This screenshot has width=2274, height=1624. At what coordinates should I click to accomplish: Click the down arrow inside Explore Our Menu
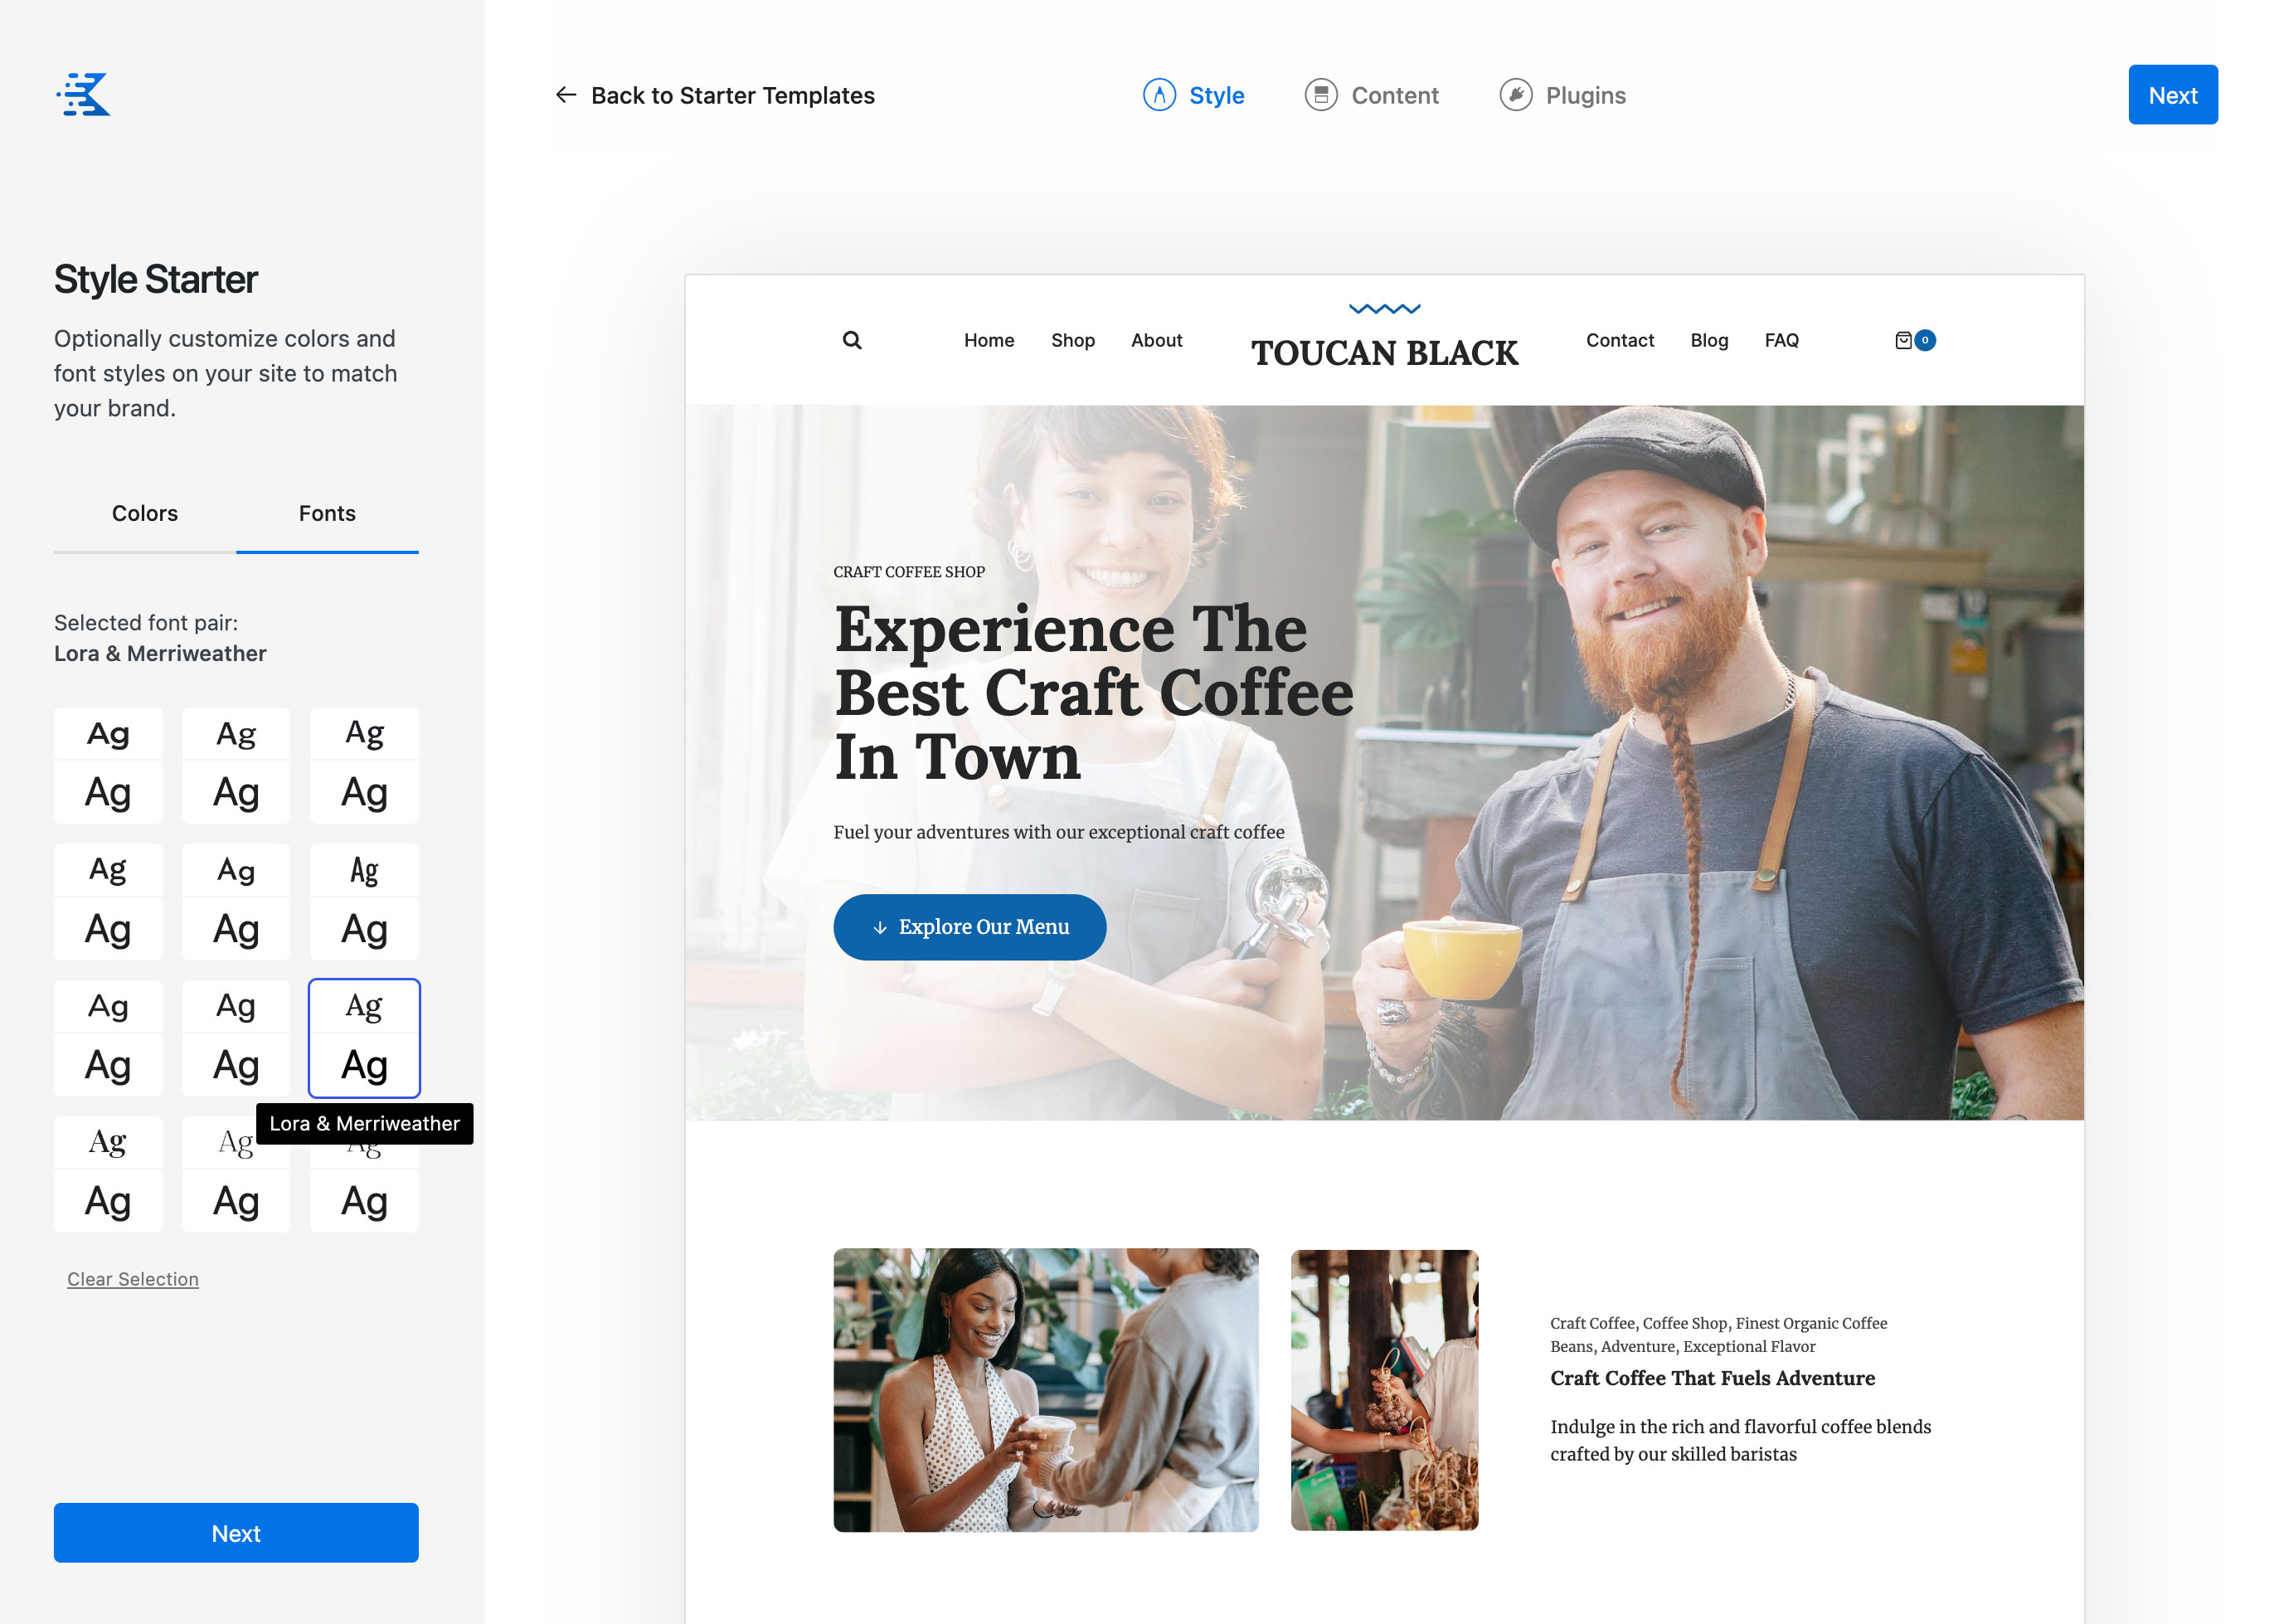[x=880, y=927]
